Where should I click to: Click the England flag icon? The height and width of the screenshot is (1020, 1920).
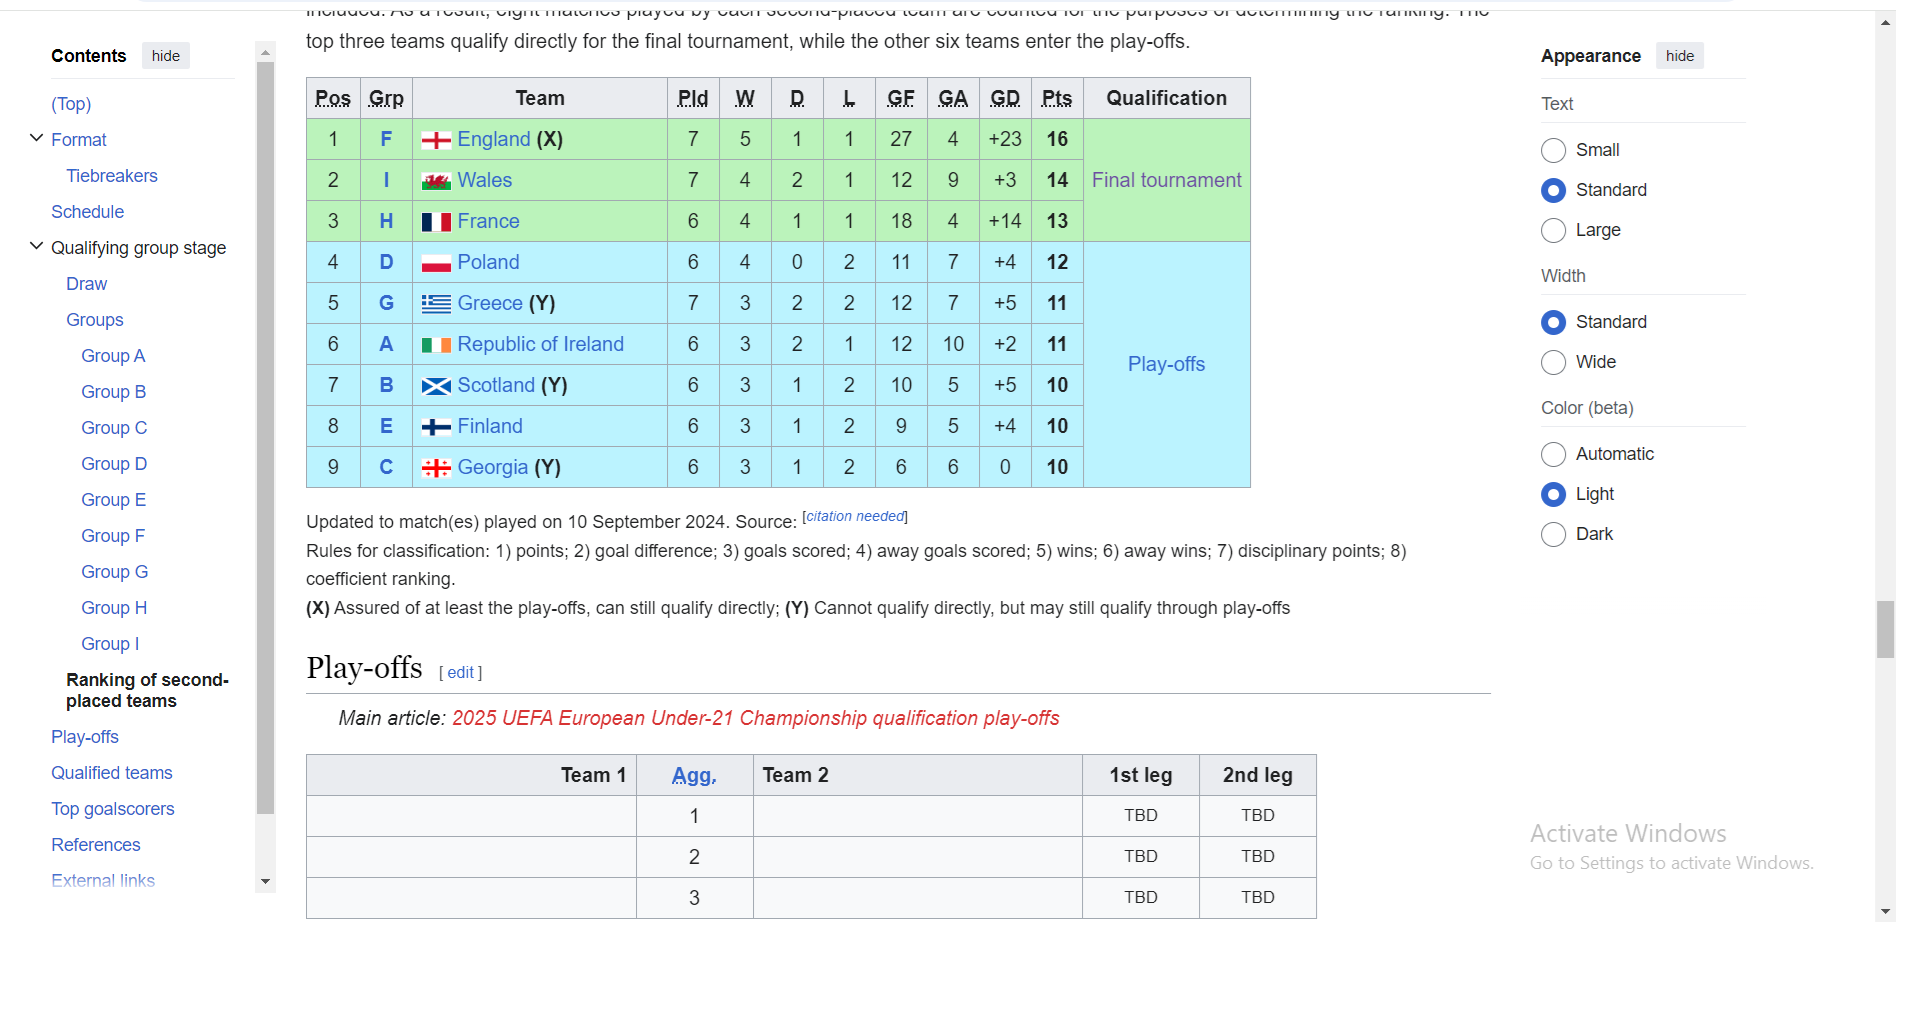pyautogui.click(x=436, y=140)
